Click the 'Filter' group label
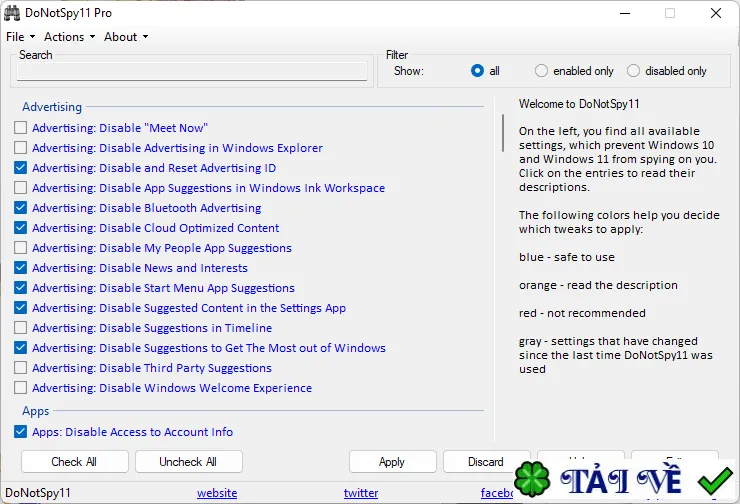Screen dimensions: 740x504 pos(397,55)
